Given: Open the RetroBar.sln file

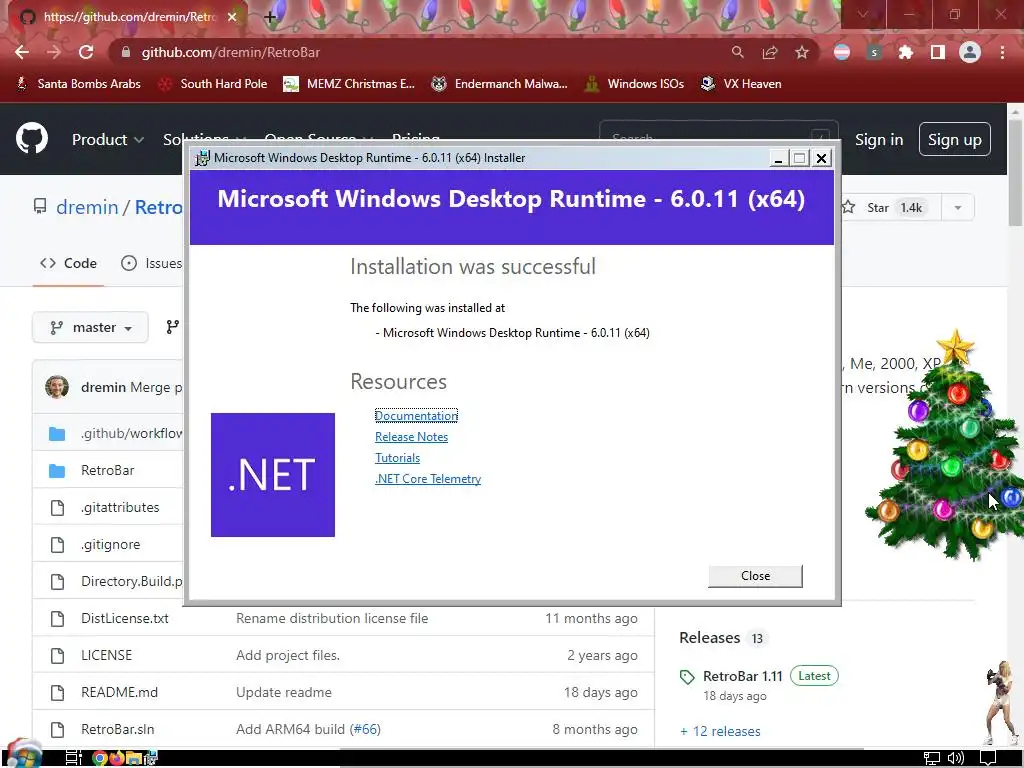Looking at the screenshot, I should [118, 729].
